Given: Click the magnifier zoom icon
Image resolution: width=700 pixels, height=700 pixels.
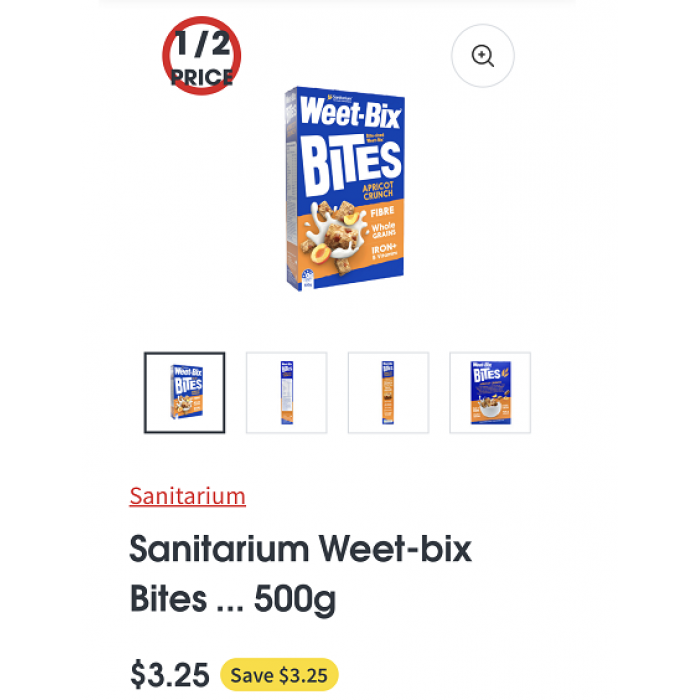Looking at the screenshot, I should [x=483, y=56].
